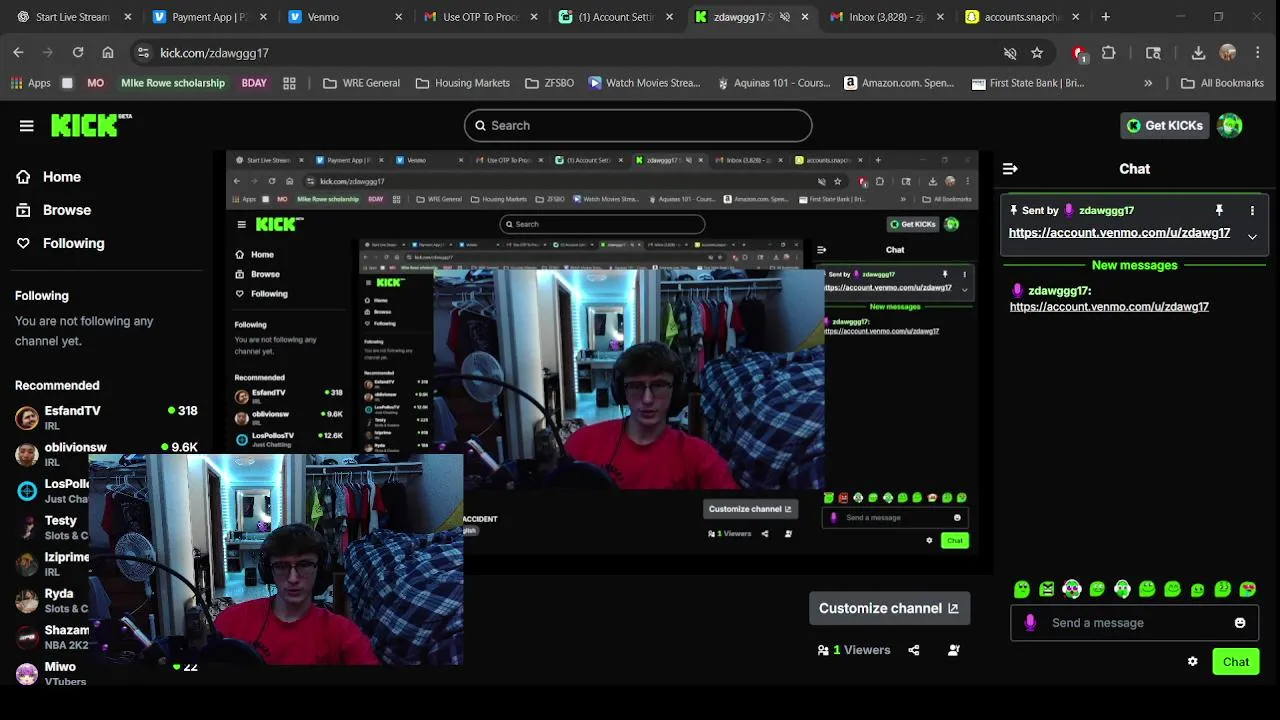The height and width of the screenshot is (720, 1280).
Task: Click the share icon below stream
Action: (x=914, y=650)
